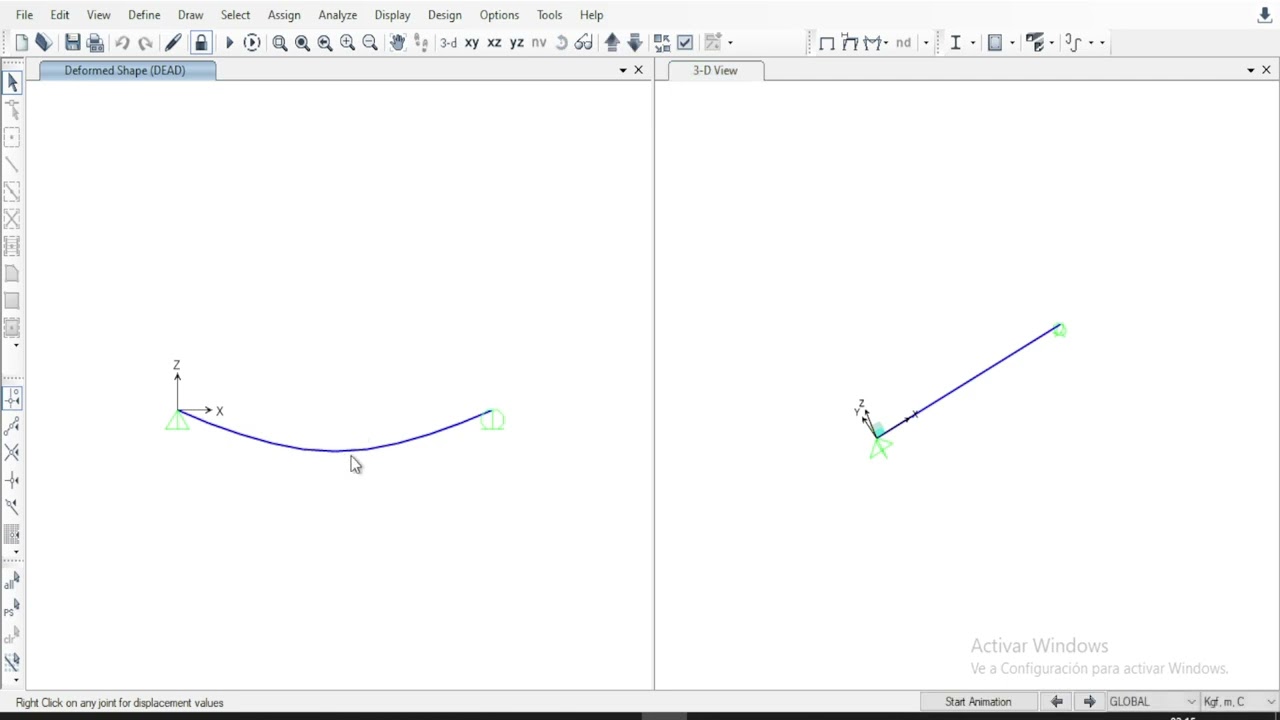Click the Show Deformed Shape icon
The width and height of the screenshot is (1280, 720).
tap(850, 42)
